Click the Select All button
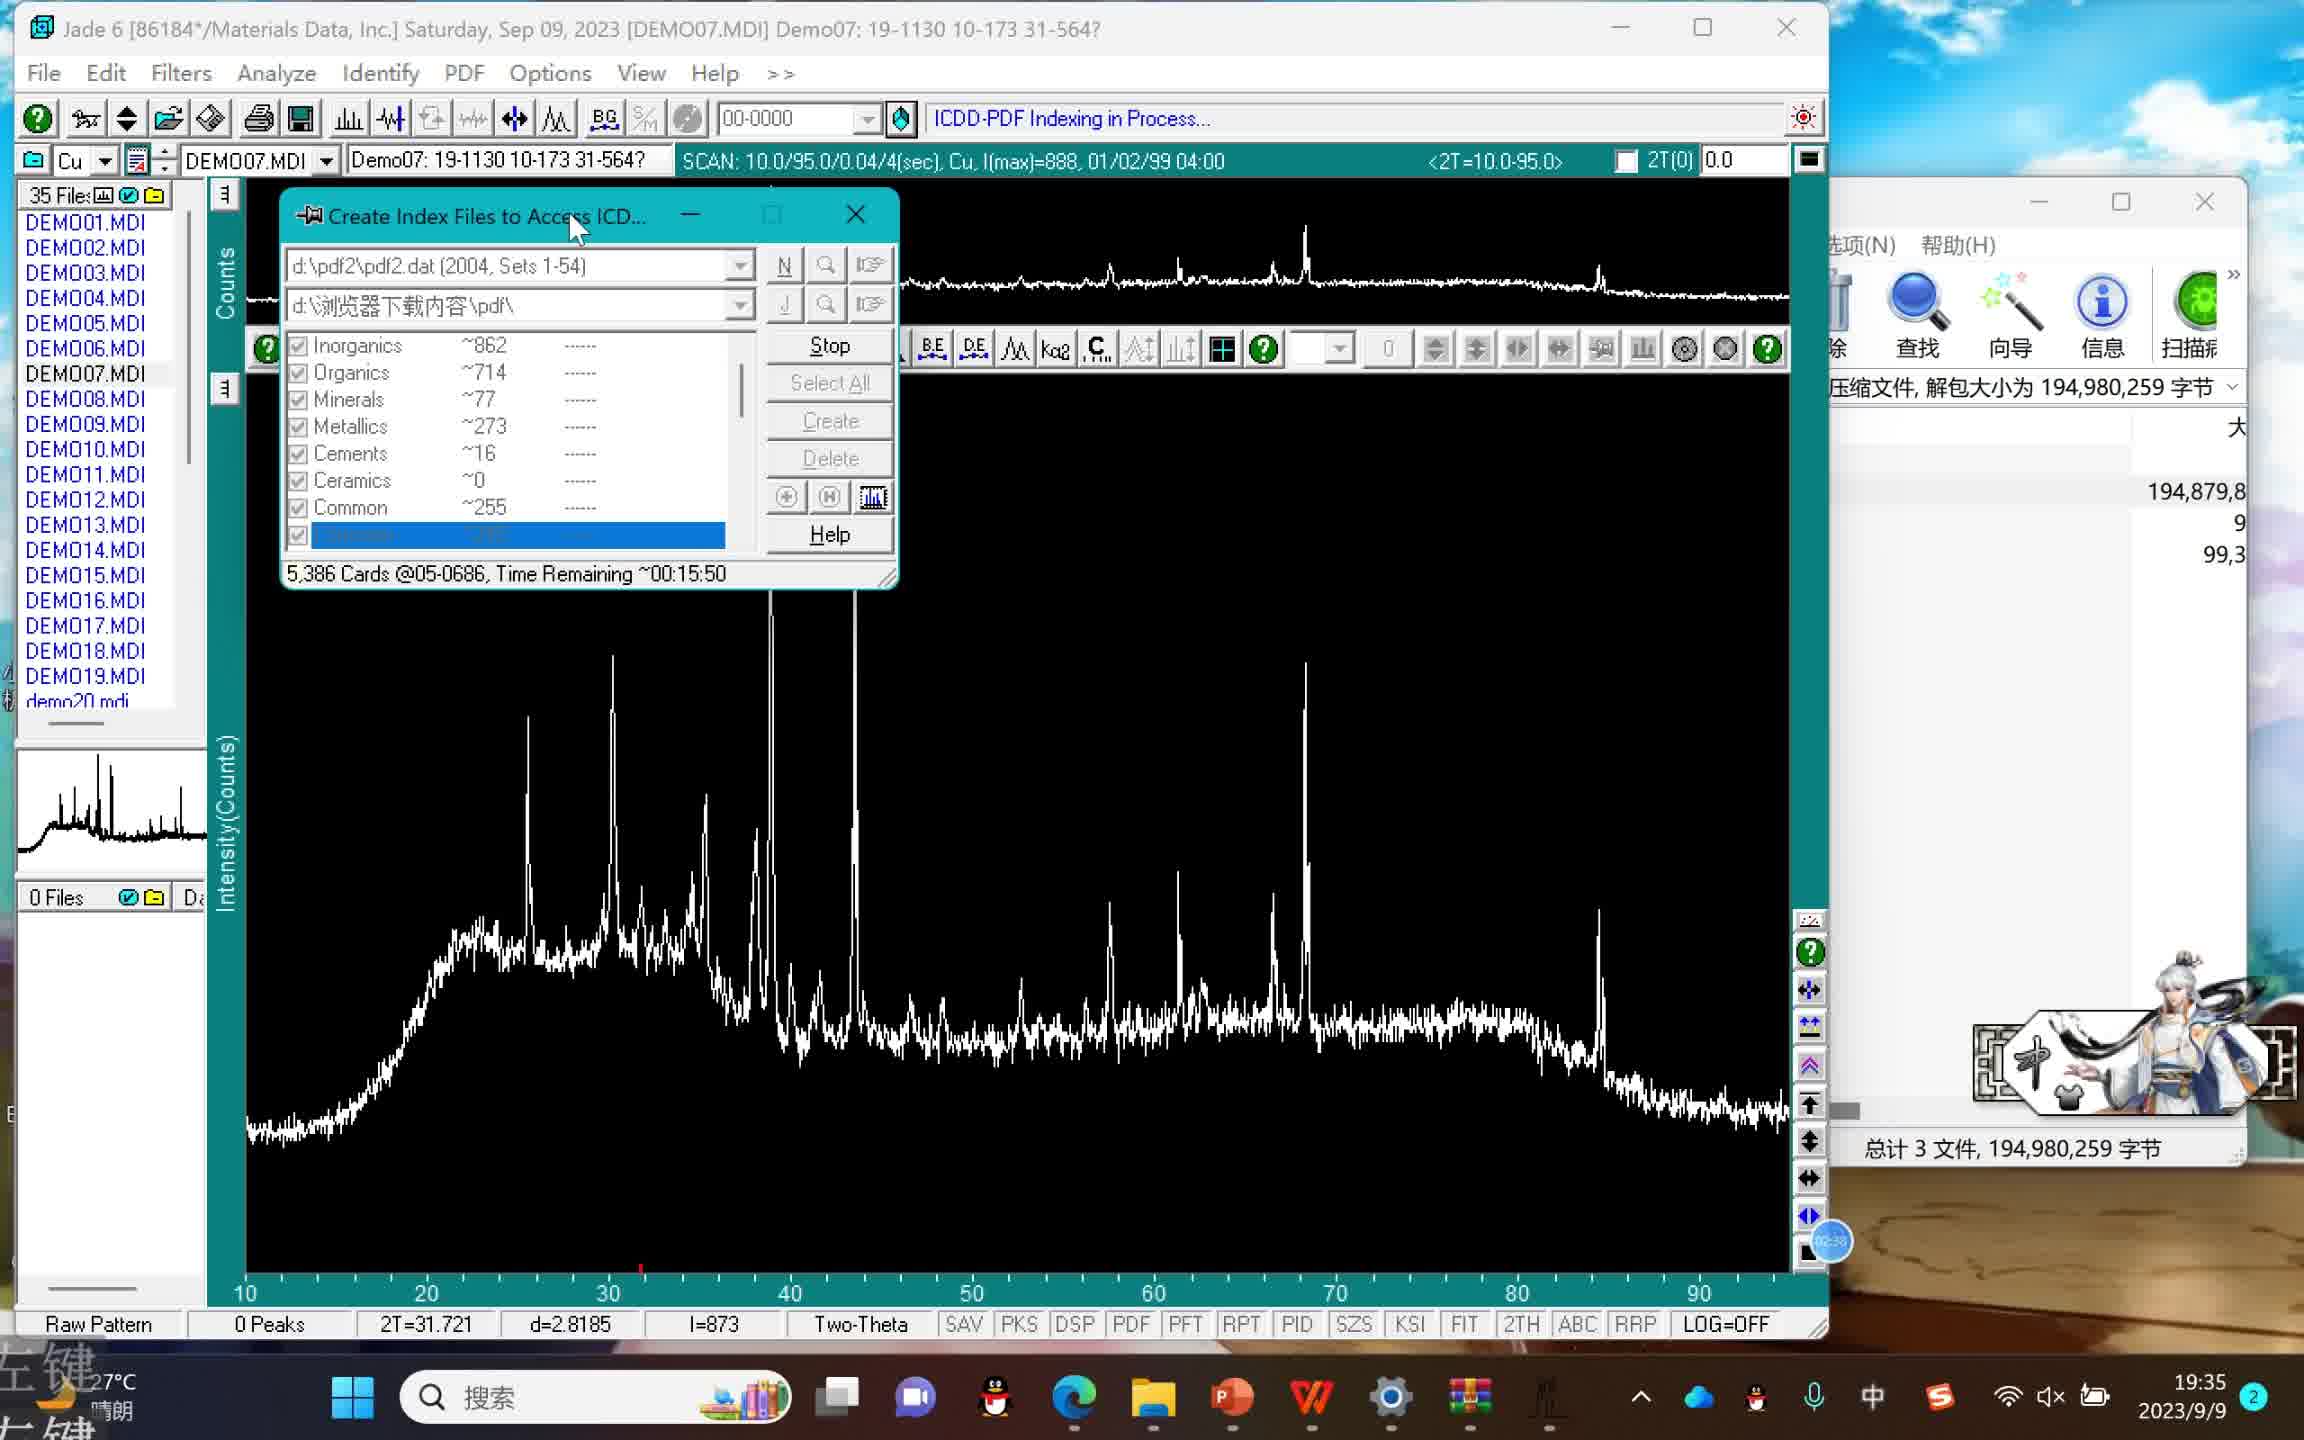Image resolution: width=2304 pixels, height=1440 pixels. click(x=829, y=382)
